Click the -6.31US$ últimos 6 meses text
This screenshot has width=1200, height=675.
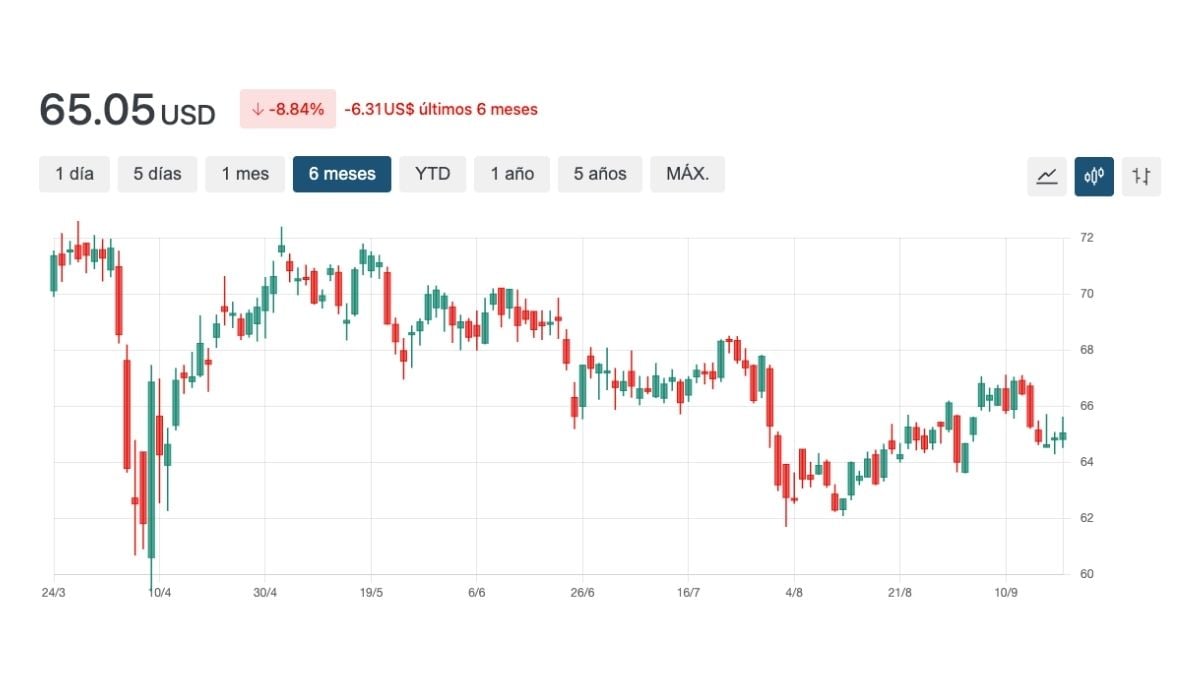click(441, 109)
